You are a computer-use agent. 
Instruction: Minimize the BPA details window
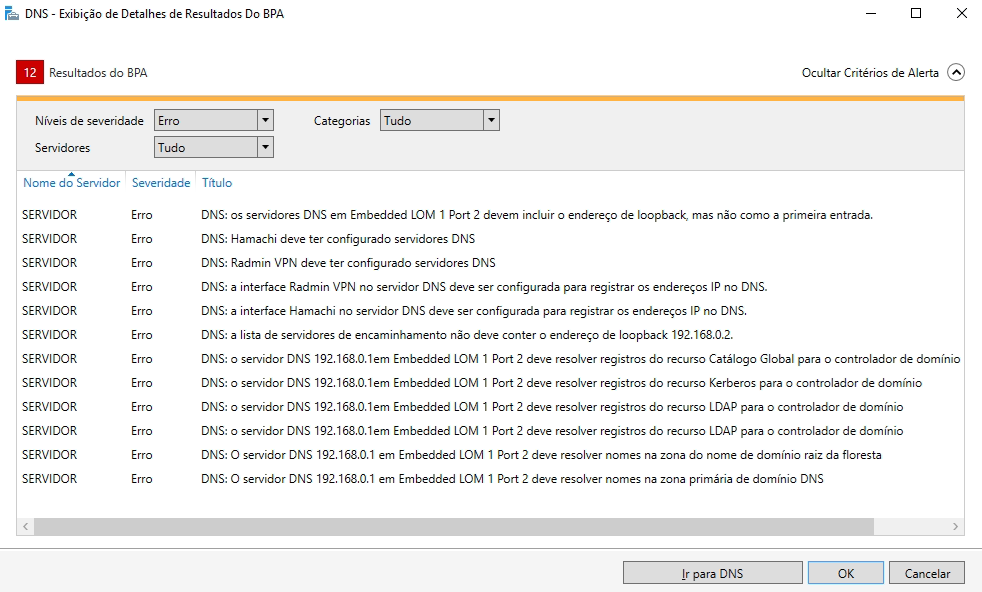click(x=871, y=13)
